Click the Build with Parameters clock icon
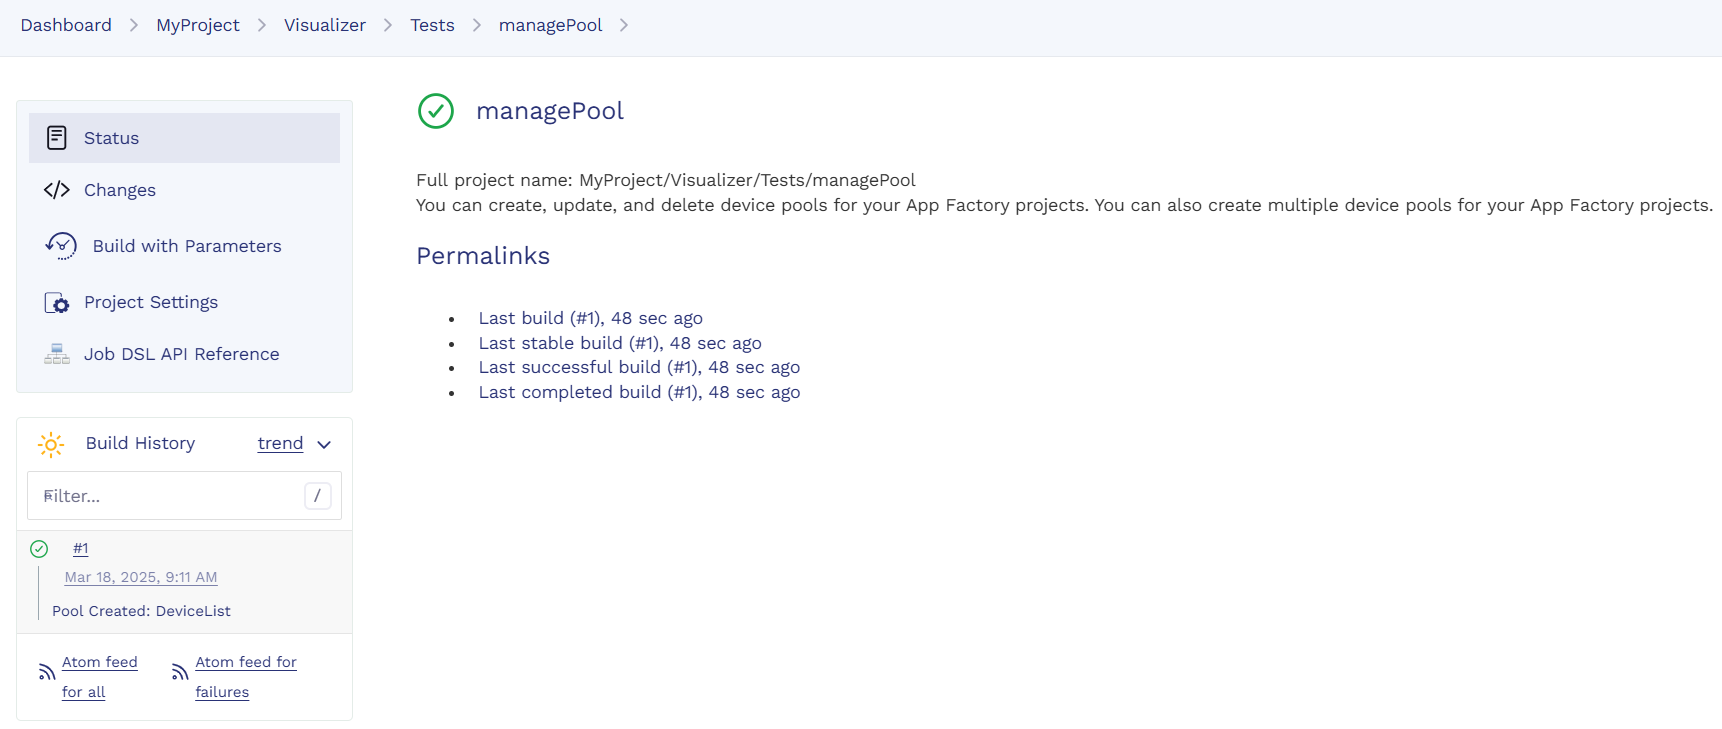This screenshot has width=1722, height=729. point(61,246)
